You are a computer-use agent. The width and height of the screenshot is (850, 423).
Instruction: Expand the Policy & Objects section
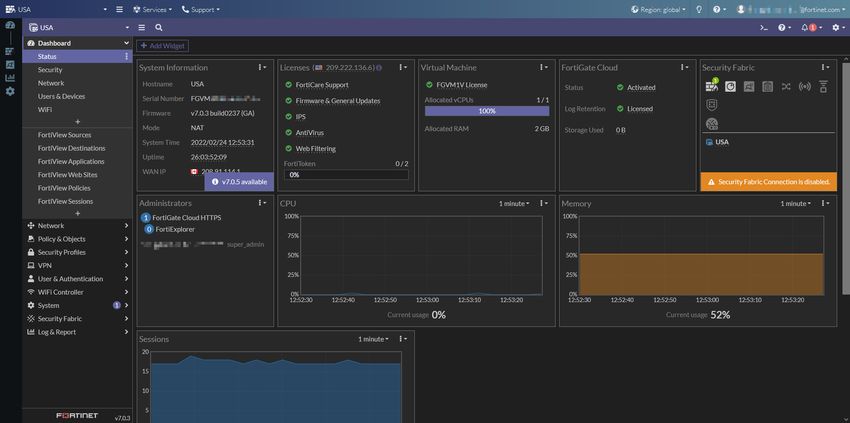[77, 239]
